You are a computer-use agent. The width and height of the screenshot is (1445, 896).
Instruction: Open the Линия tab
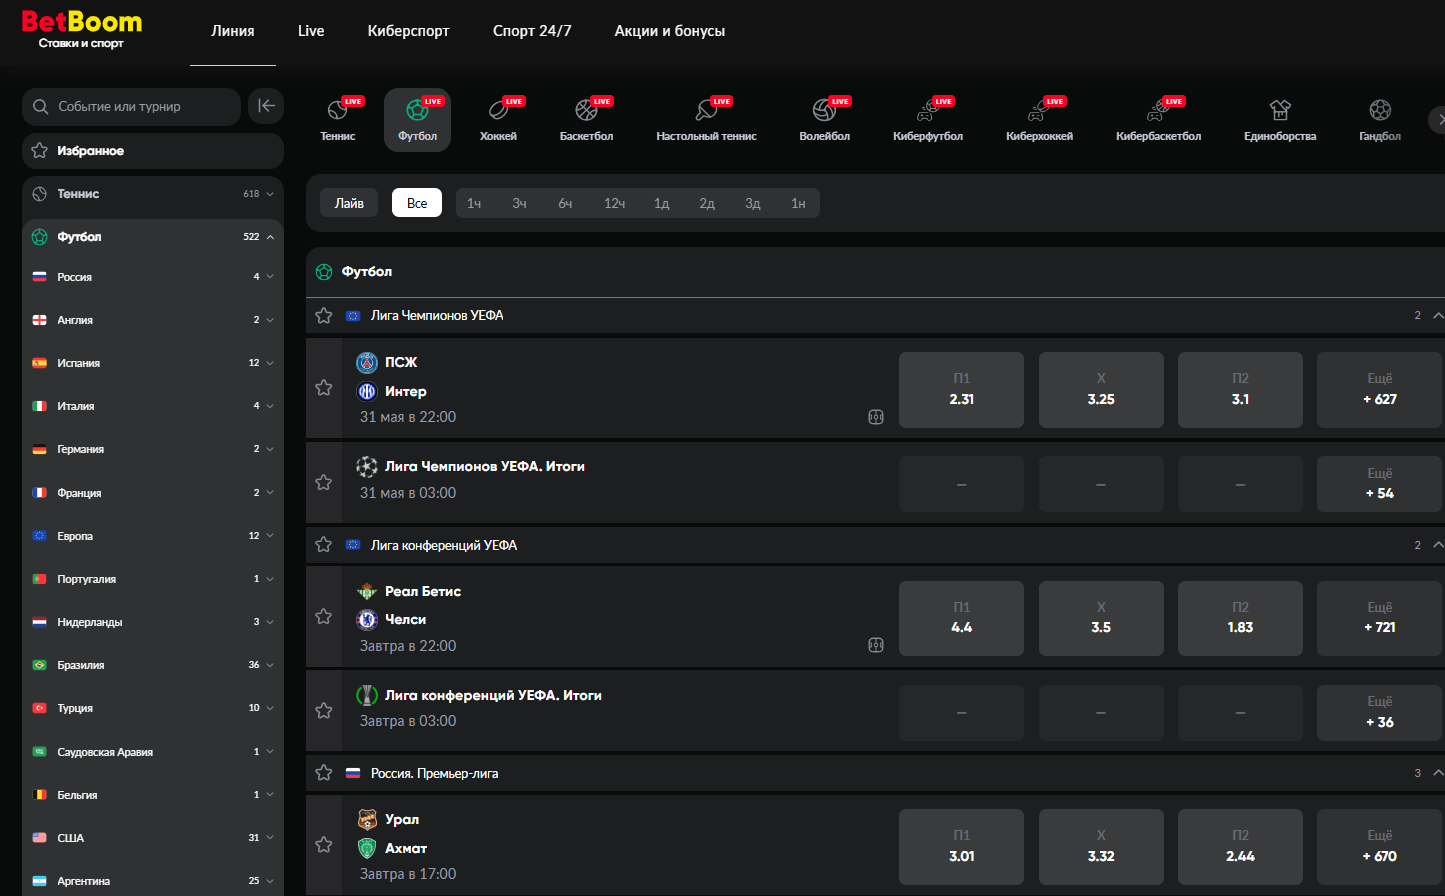[x=233, y=31]
